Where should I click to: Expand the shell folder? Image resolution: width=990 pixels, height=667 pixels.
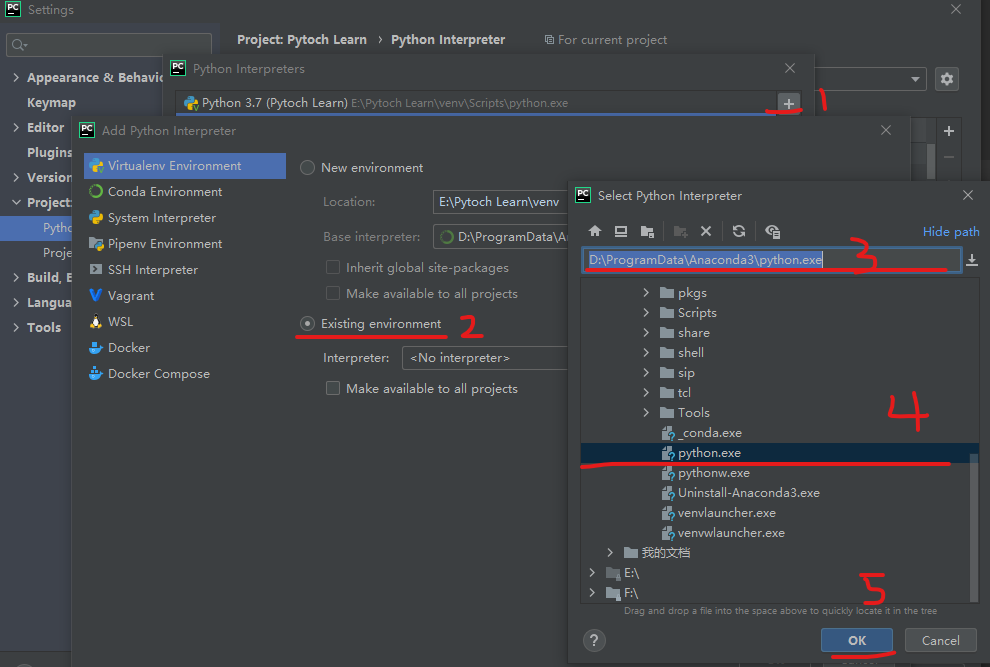[x=646, y=352]
